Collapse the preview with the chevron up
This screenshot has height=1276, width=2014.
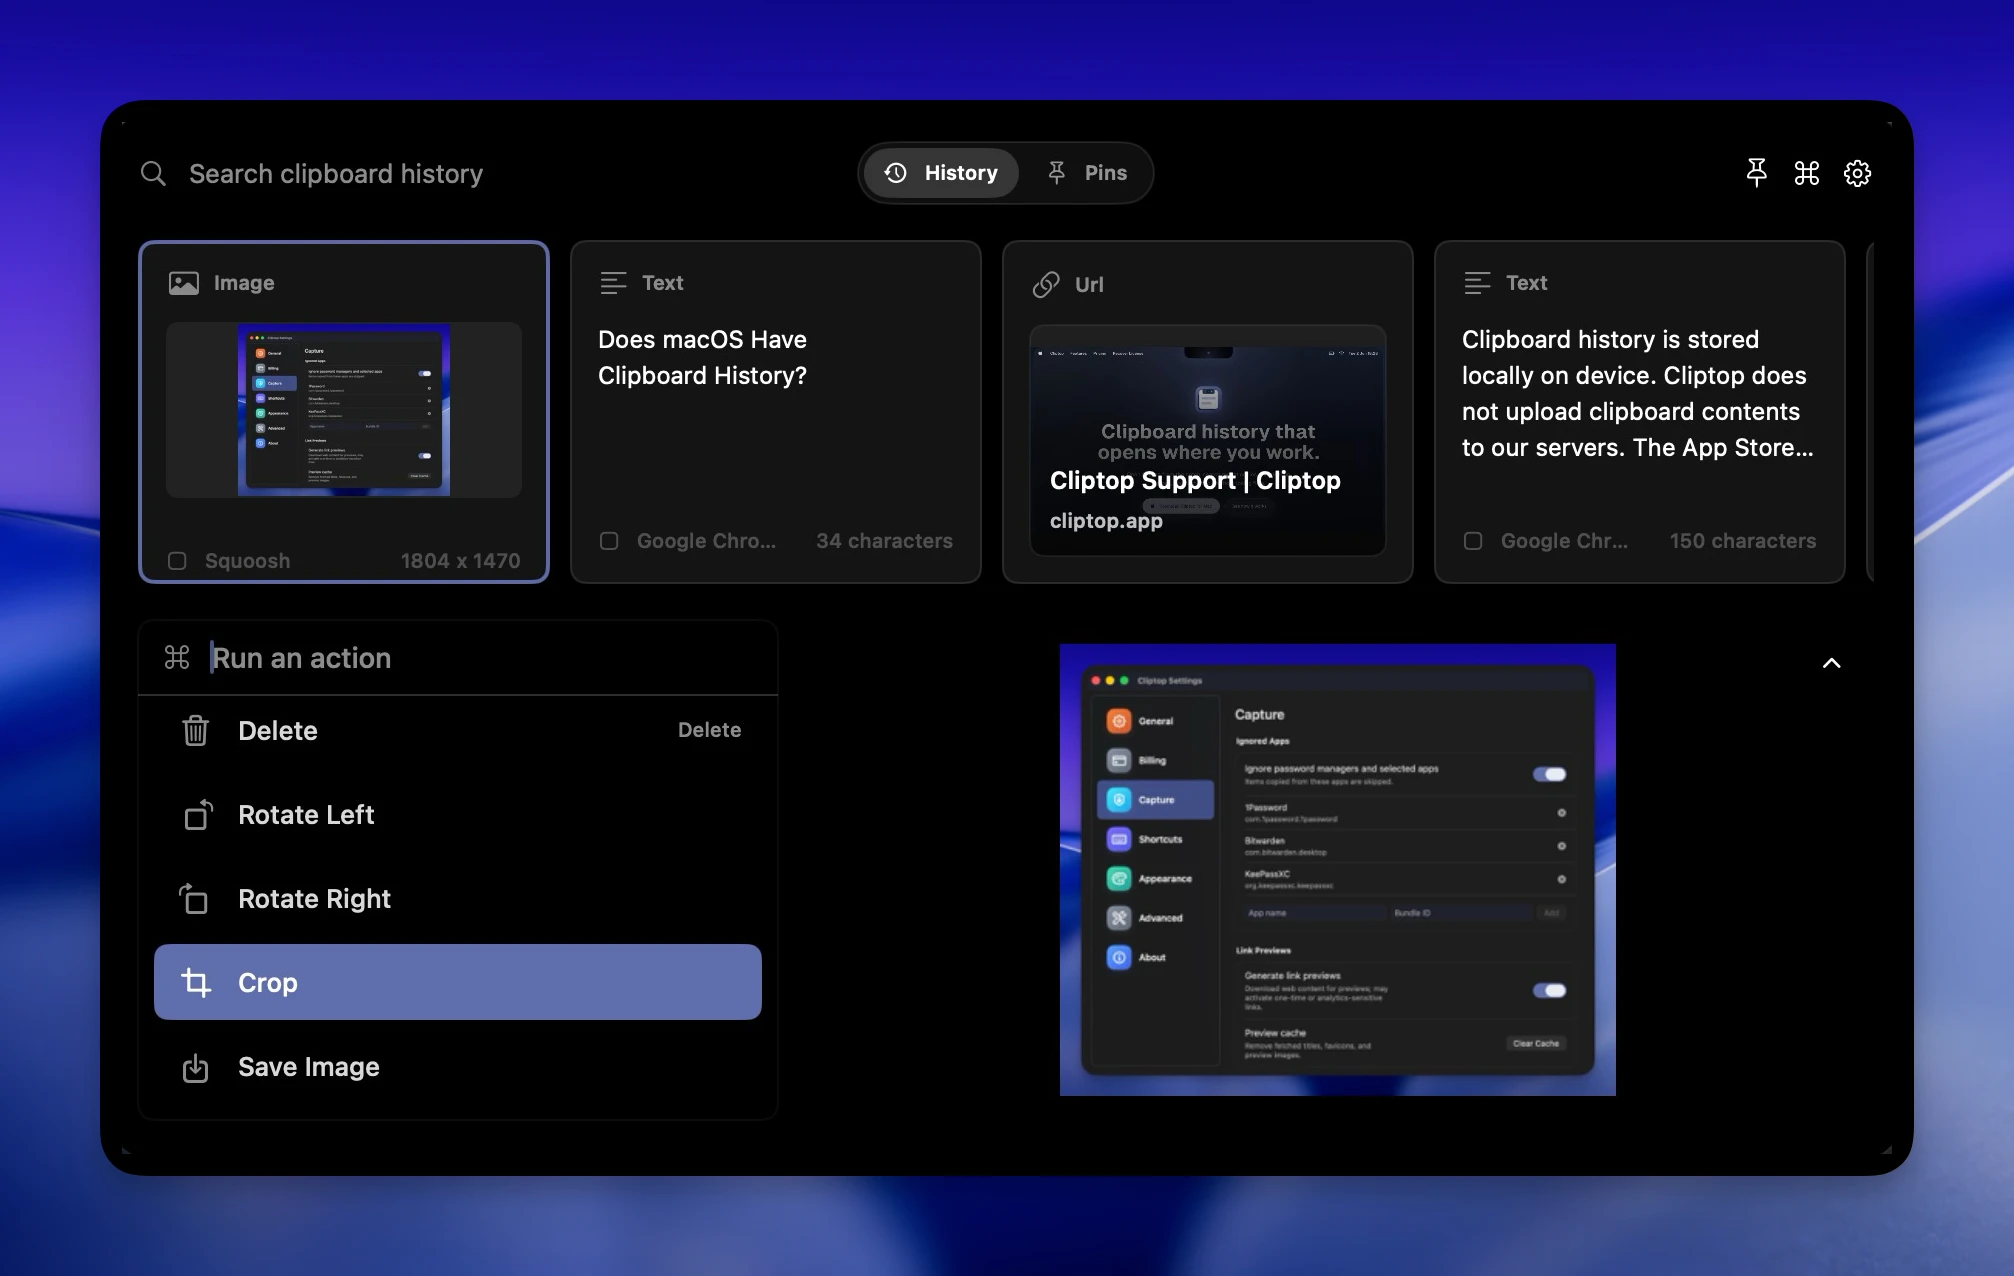(x=1832, y=663)
